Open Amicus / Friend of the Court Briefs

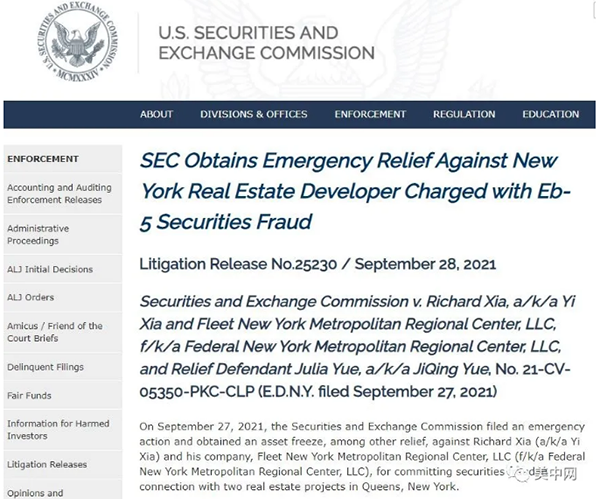pos(54,332)
